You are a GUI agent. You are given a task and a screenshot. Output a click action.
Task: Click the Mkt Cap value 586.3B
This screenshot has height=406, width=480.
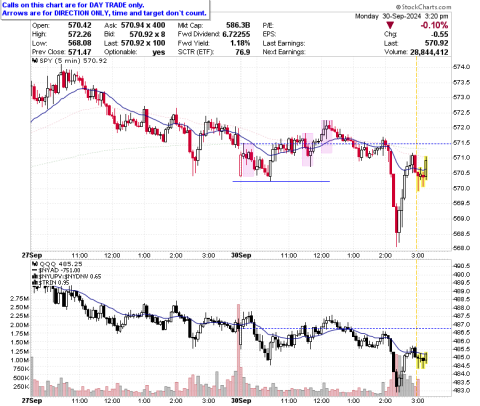[x=238, y=25]
